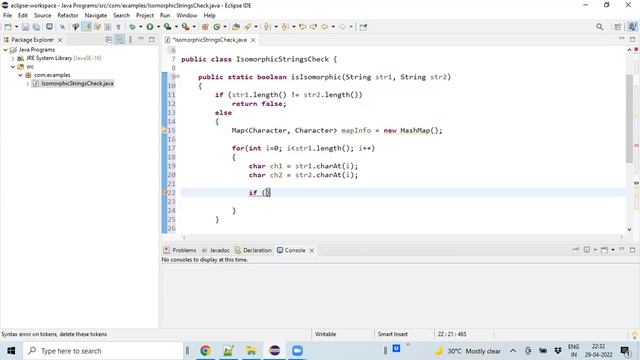Collapse the Java Programs project node
This screenshot has width=640, height=360.
[x=5, y=50]
